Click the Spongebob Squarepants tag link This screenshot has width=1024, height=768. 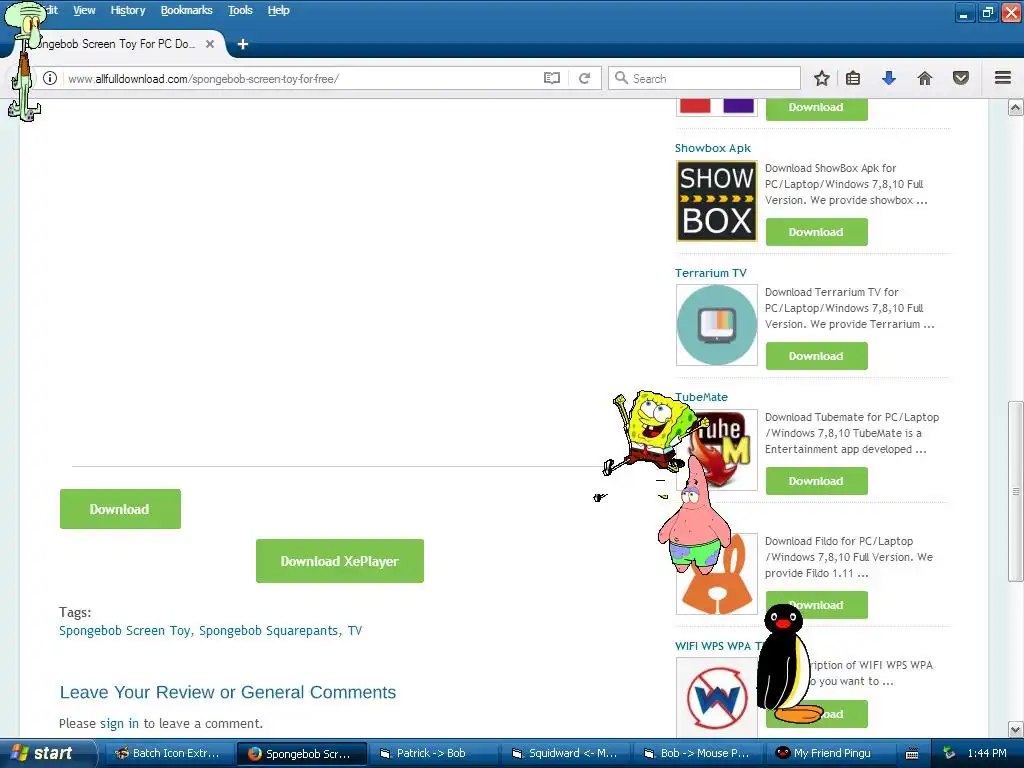(269, 631)
